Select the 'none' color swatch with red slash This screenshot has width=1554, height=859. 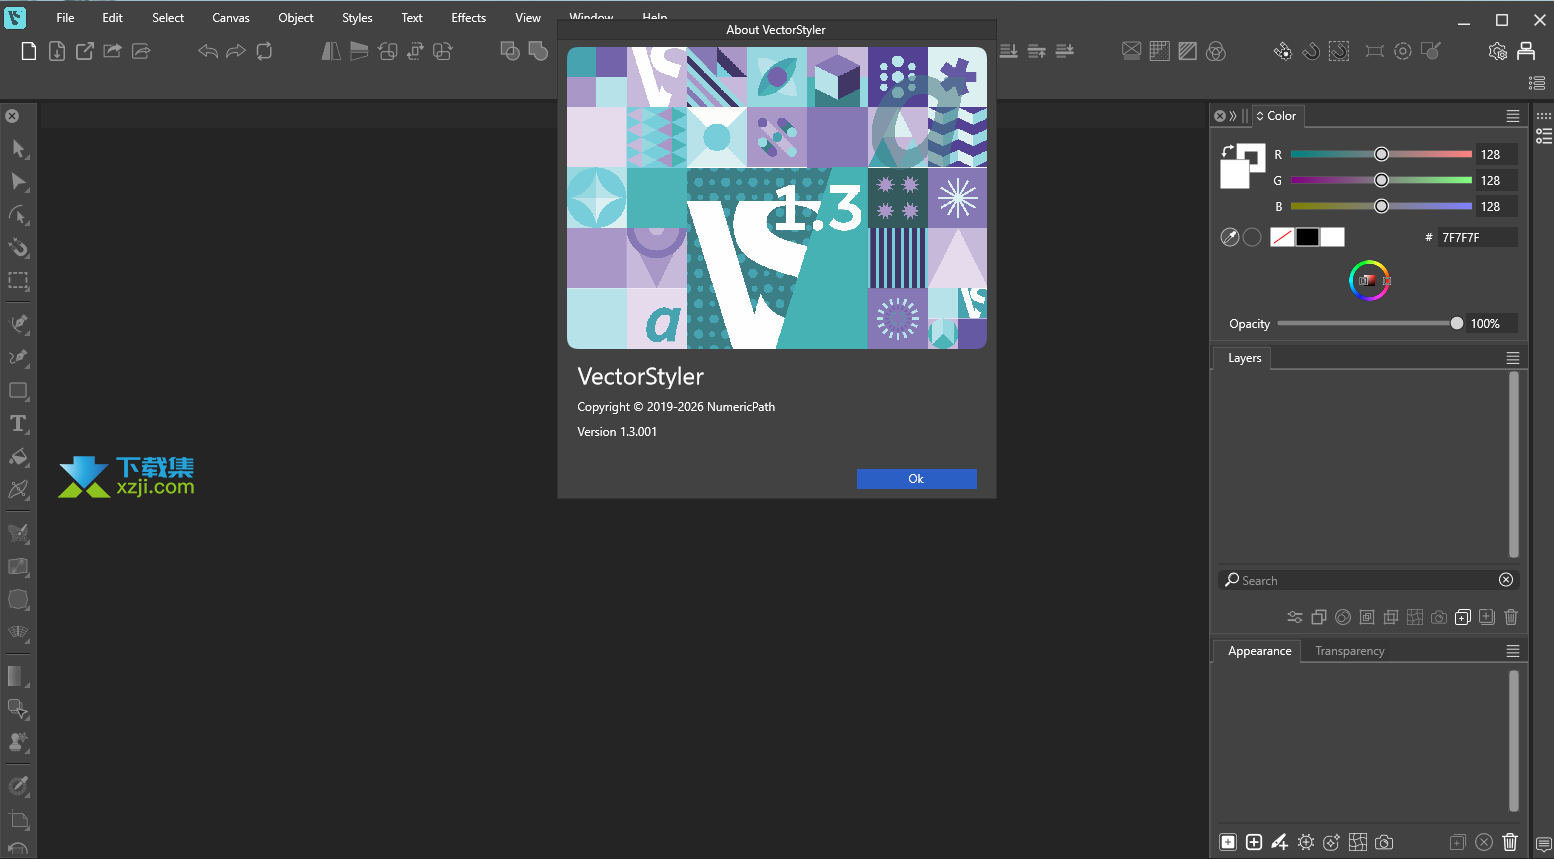(1281, 237)
